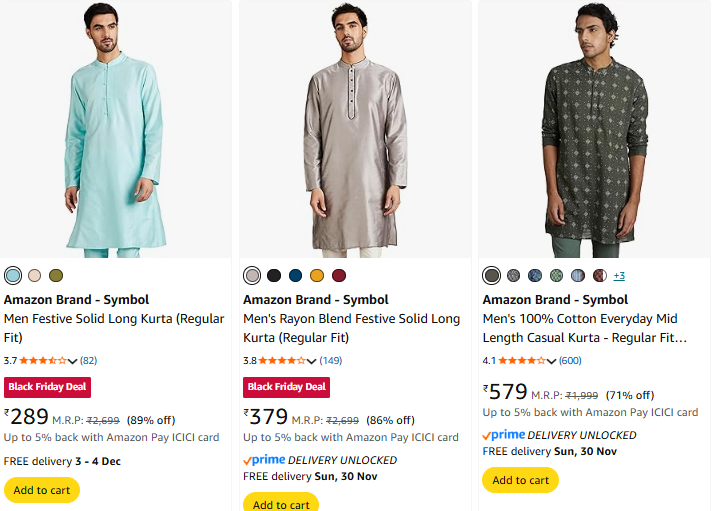The image size is (715, 511).
Task: Select the olive green color swatch
Action: [x=56, y=275]
